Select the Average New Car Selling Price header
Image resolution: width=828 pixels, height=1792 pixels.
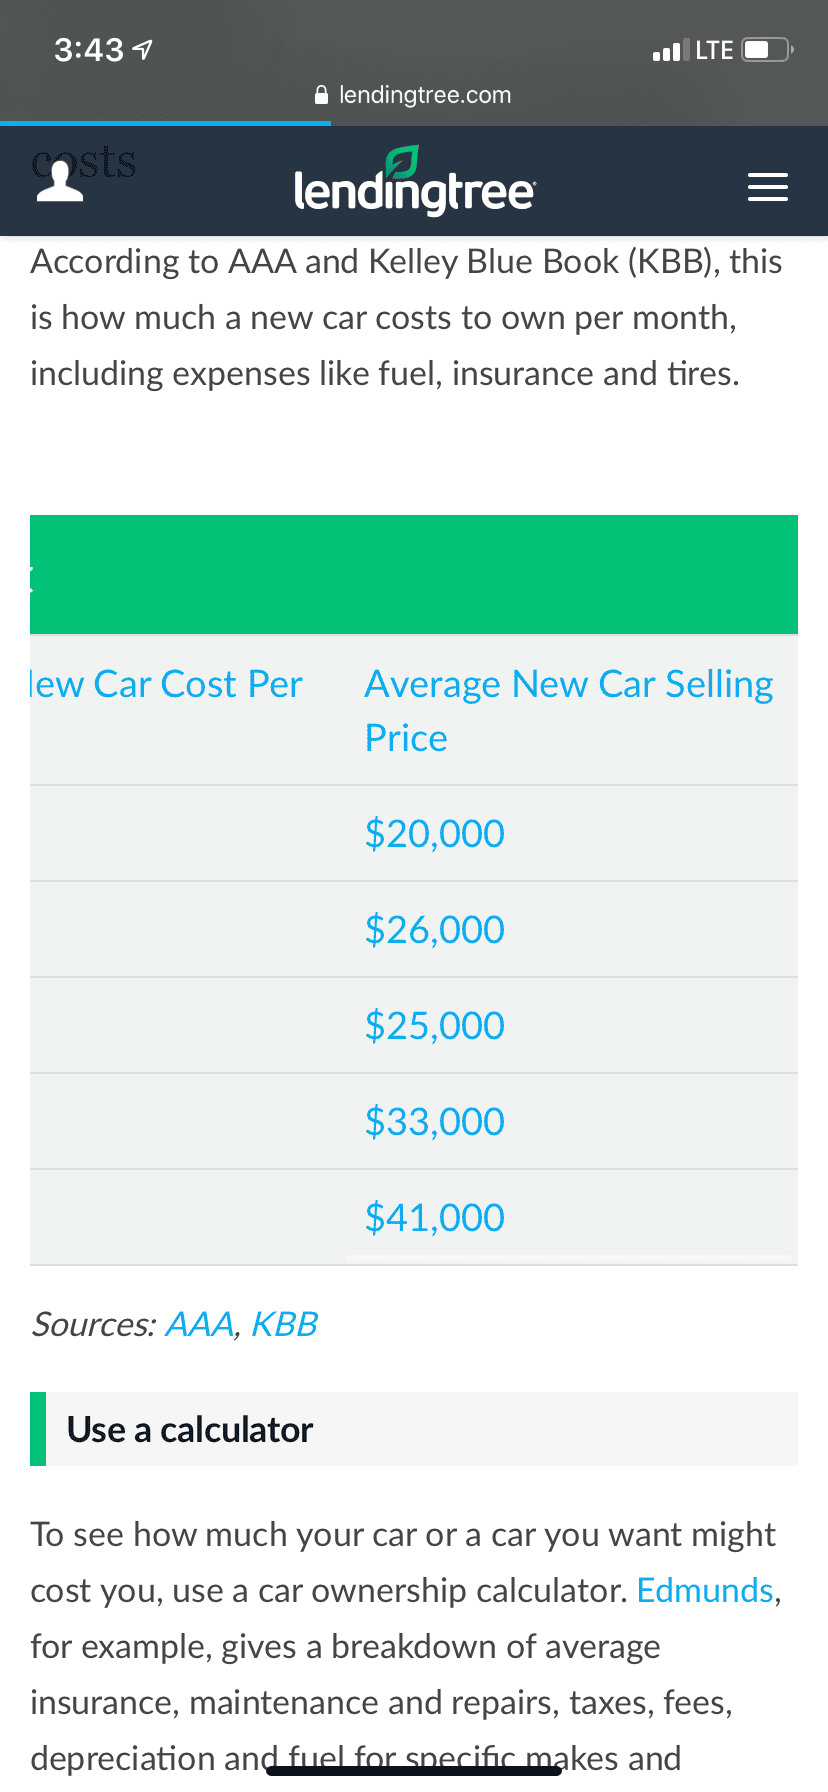point(569,711)
